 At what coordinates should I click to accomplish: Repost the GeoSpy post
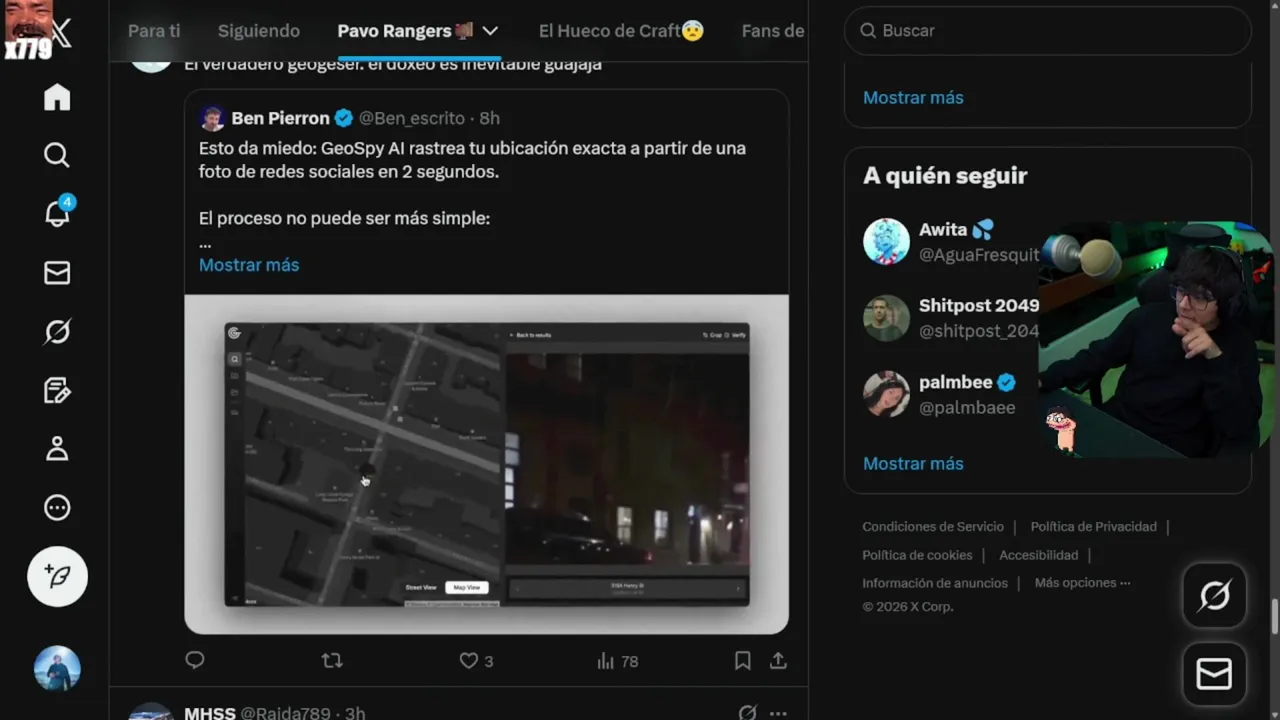click(x=332, y=660)
